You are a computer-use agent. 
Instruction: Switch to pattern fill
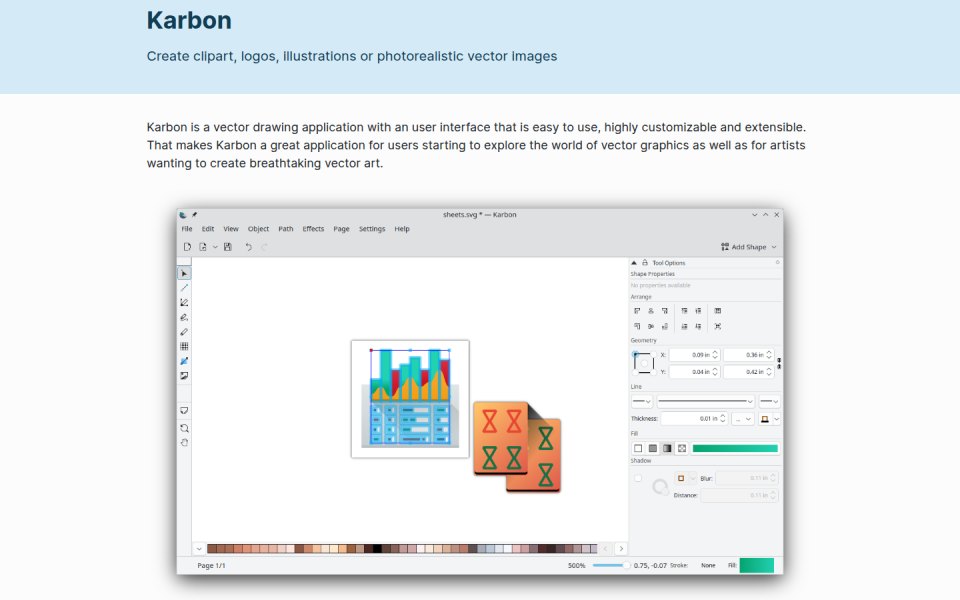click(682, 448)
